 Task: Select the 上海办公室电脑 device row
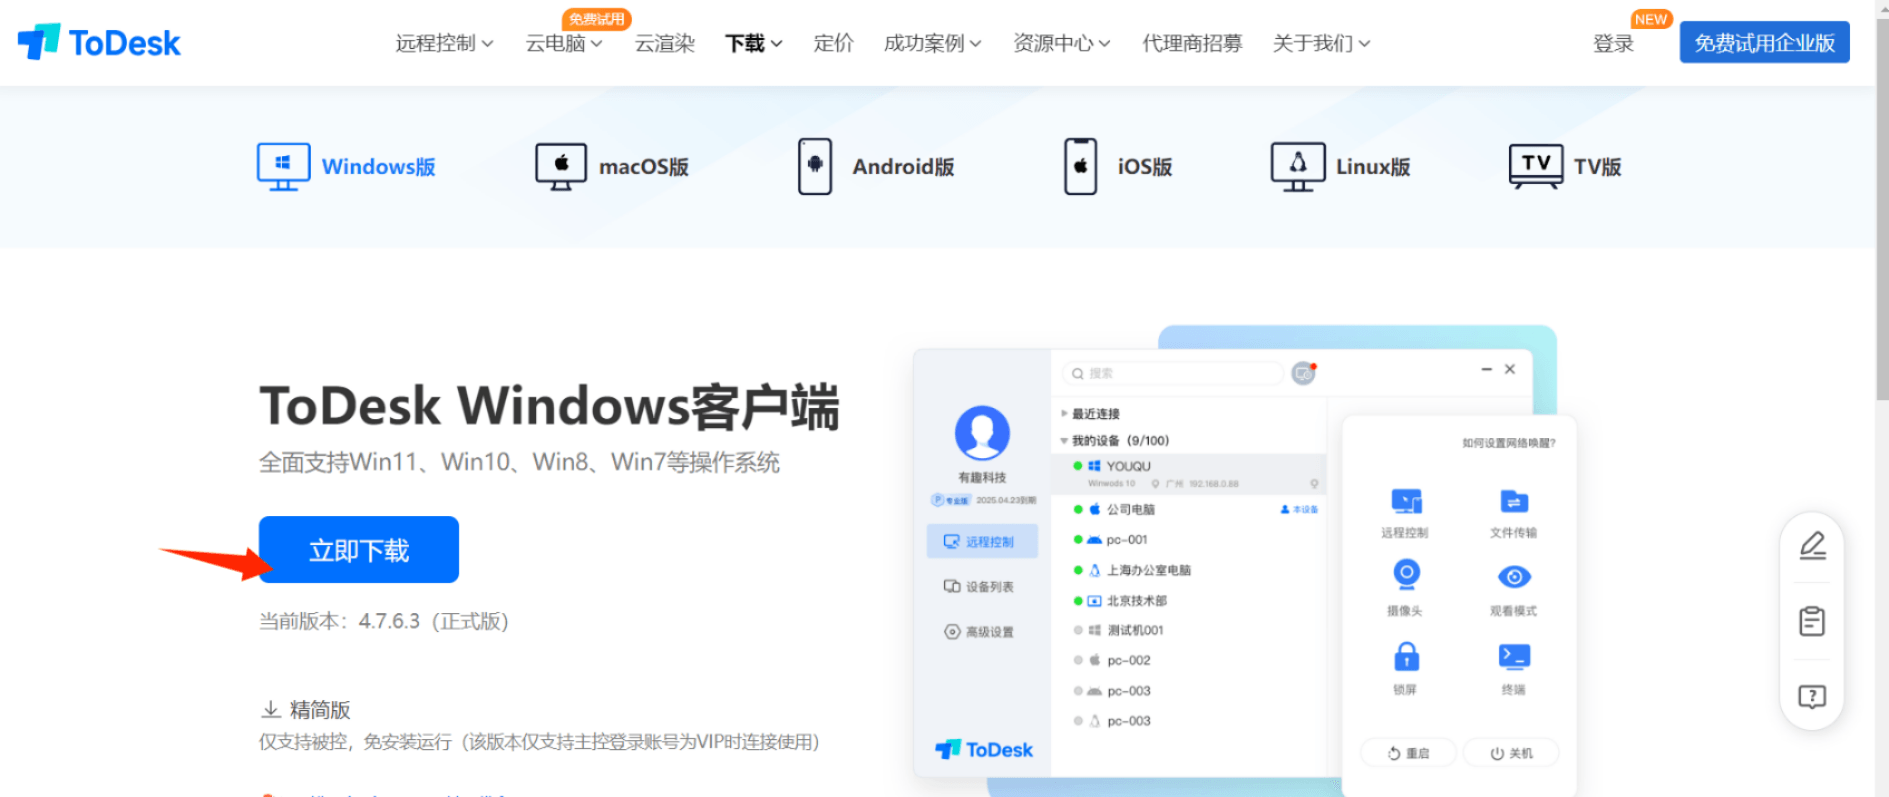1189,570
